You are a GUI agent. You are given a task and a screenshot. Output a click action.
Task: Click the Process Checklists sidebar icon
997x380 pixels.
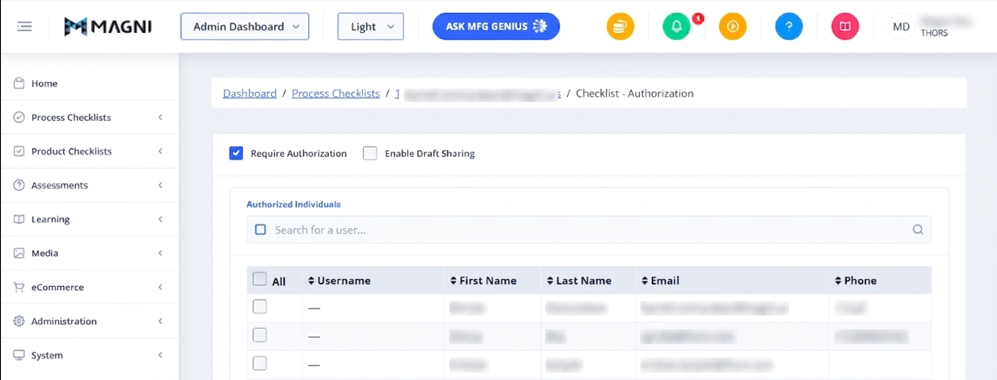tap(19, 118)
